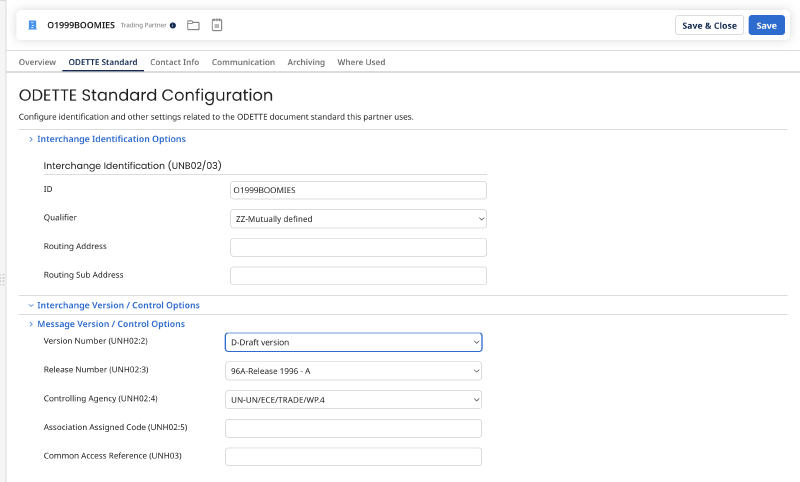Switch to the Contact Info tab
This screenshot has height=482, width=800.
(174, 62)
